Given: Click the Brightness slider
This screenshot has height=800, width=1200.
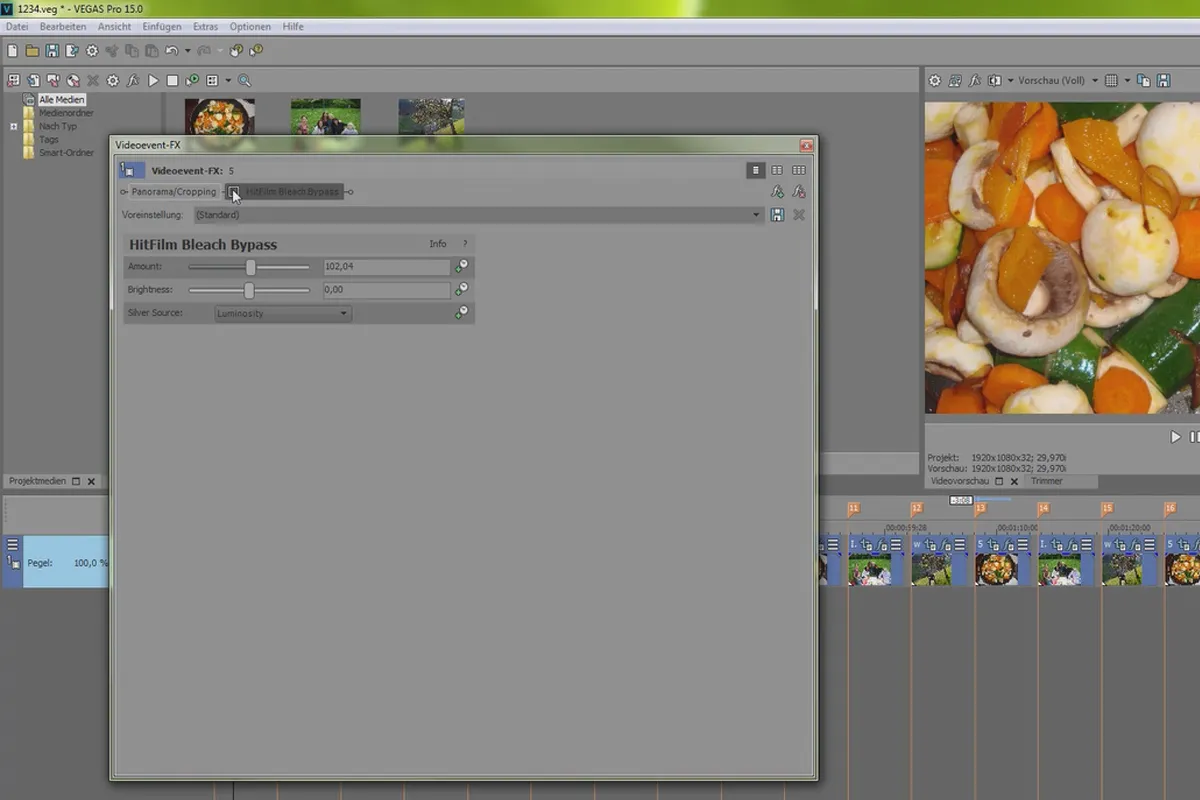Looking at the screenshot, I should tap(249, 290).
